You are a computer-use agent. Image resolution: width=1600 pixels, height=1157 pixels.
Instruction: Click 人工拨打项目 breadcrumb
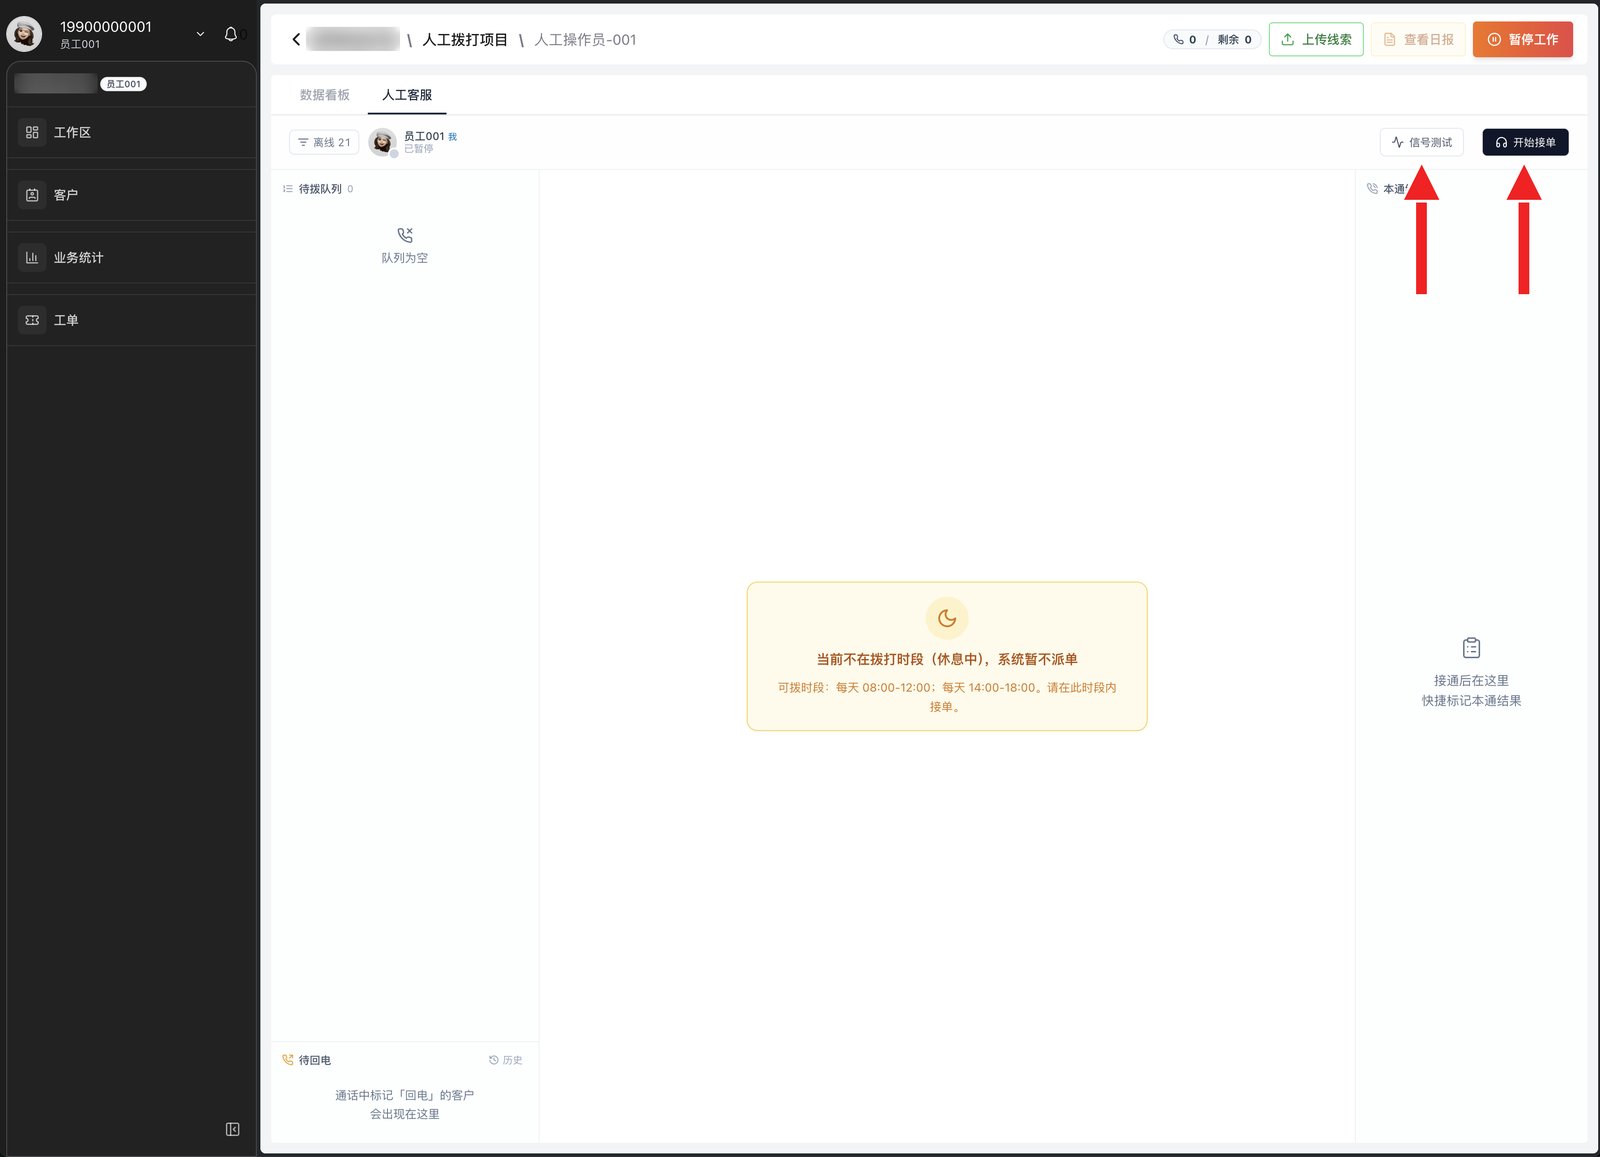[x=465, y=40]
